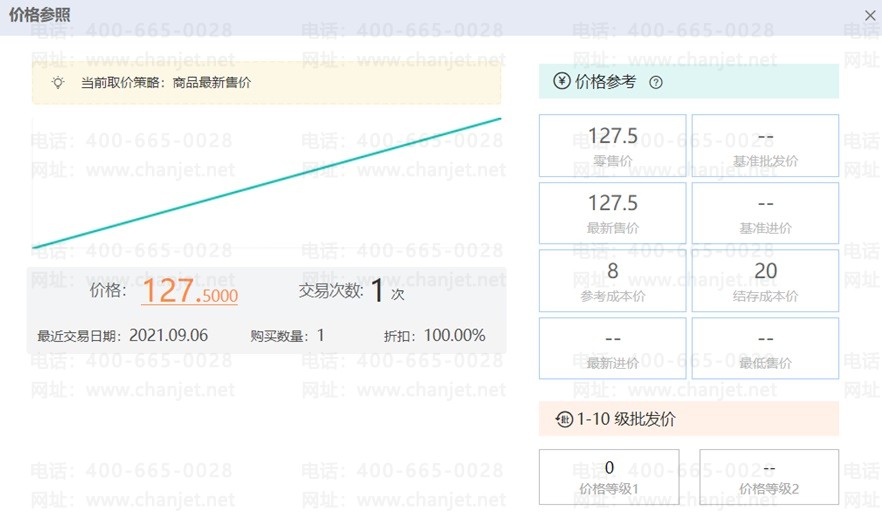Choose the 价格等级1 card showing 0

[x=609, y=477]
